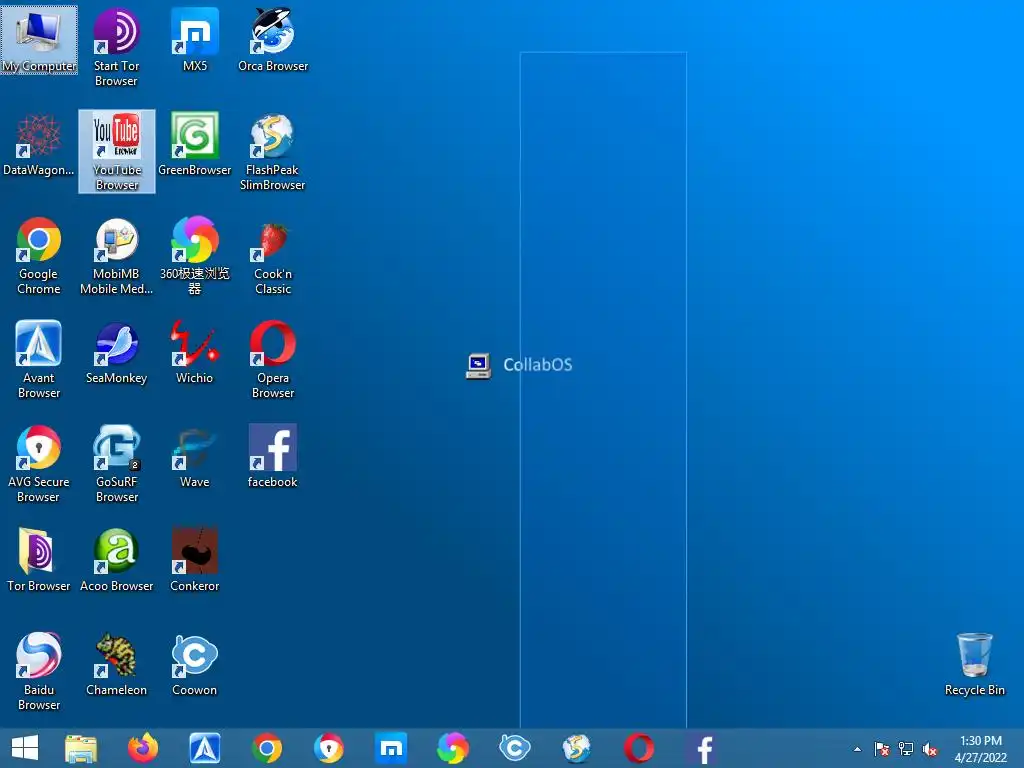Select the Recycle Bin icon

coord(974,664)
